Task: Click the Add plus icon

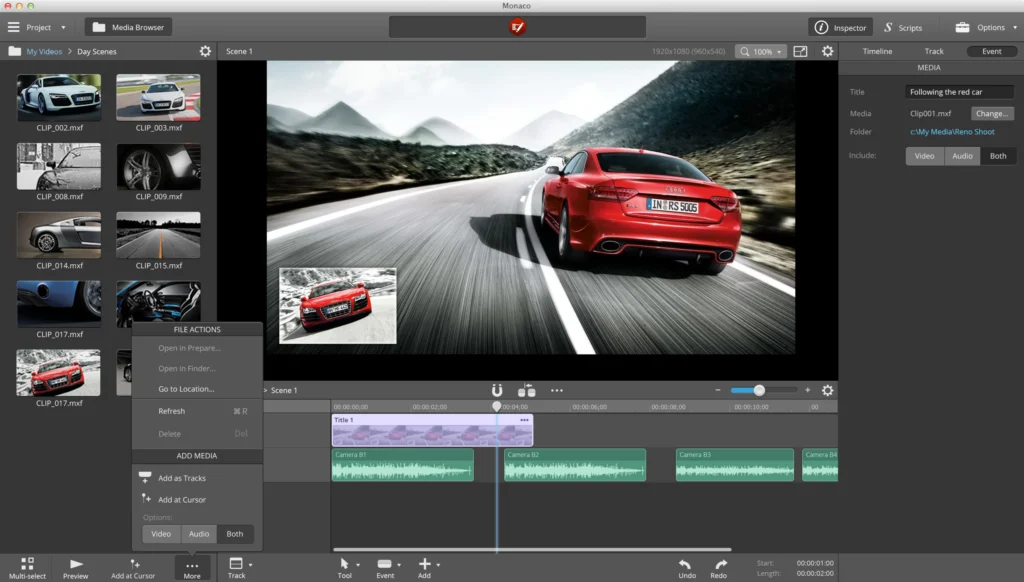Action: [x=424, y=564]
